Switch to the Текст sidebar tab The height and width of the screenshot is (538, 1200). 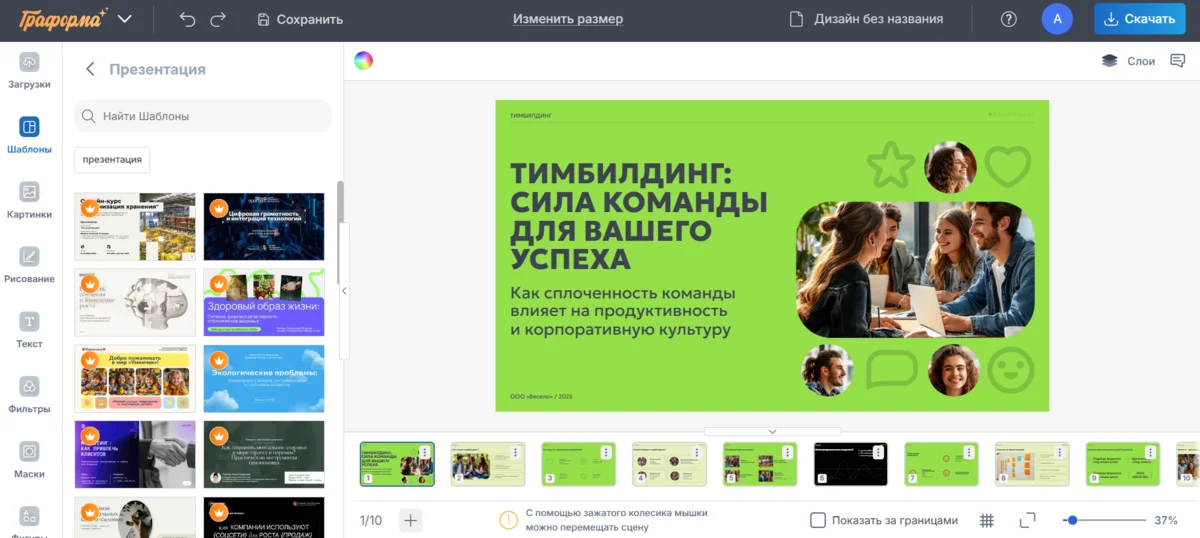[x=30, y=329]
